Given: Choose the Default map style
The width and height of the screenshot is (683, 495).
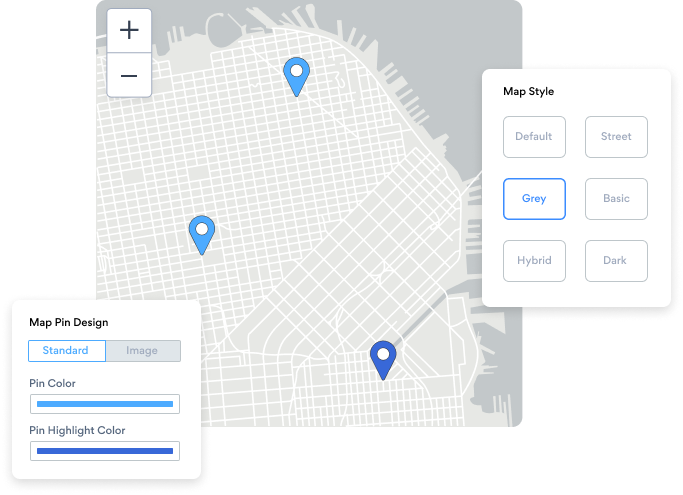Looking at the screenshot, I should [x=534, y=137].
